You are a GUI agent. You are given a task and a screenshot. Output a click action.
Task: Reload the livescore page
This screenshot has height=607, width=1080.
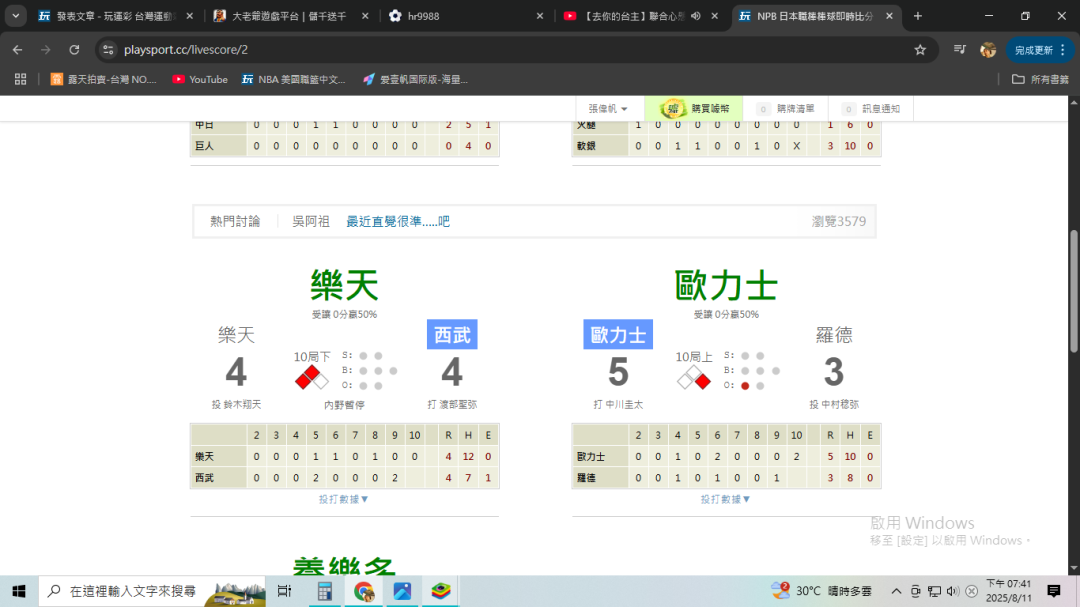point(74,50)
